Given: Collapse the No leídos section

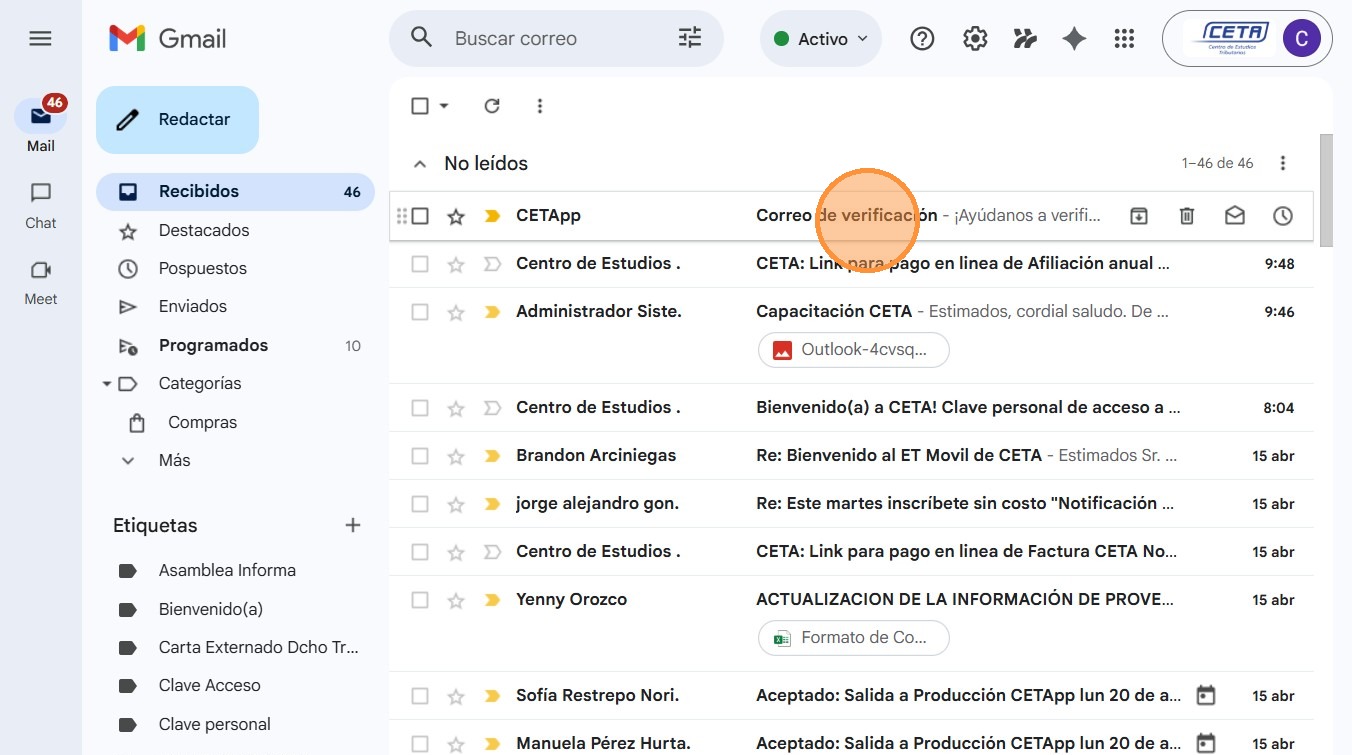Looking at the screenshot, I should (420, 164).
